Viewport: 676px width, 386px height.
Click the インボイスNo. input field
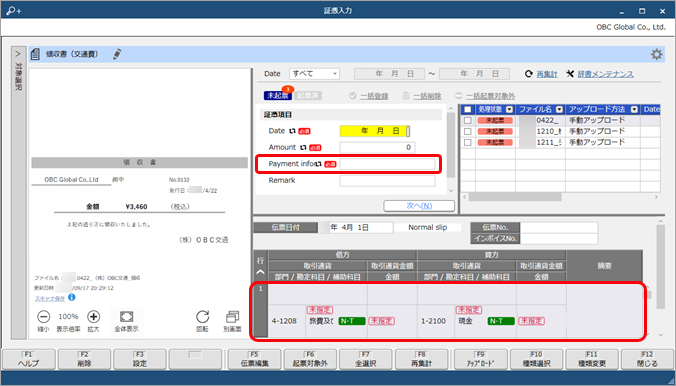click(x=559, y=239)
